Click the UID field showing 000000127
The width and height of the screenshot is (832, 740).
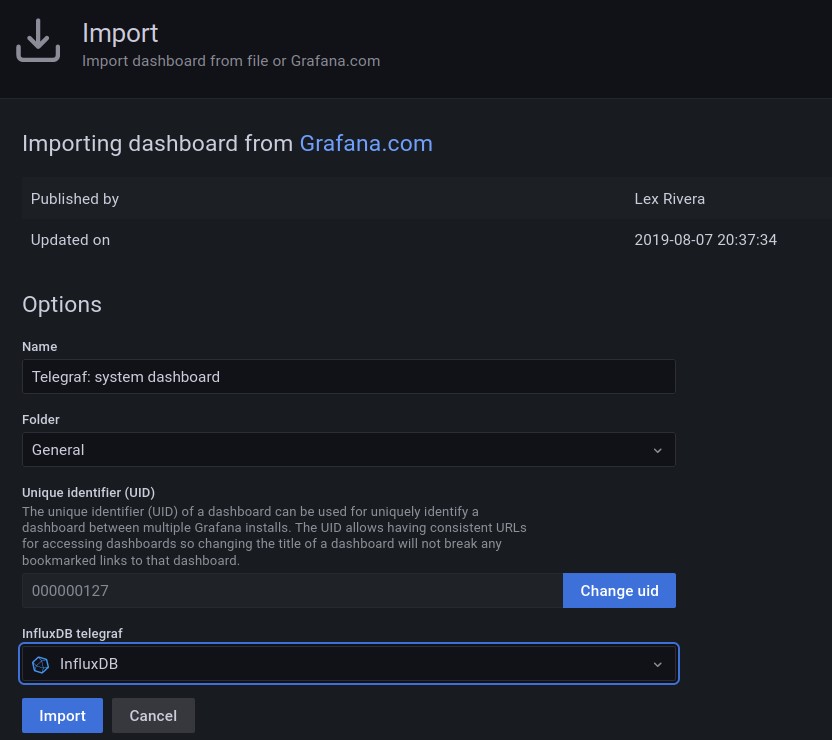(292, 591)
